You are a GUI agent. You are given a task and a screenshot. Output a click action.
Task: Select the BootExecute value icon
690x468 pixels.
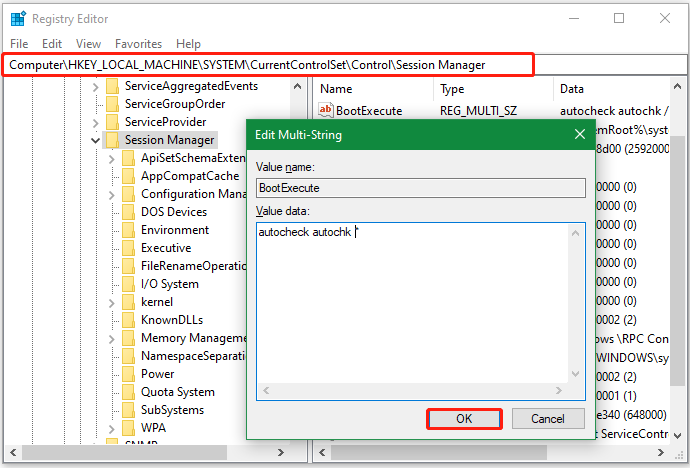pyautogui.click(x=326, y=110)
